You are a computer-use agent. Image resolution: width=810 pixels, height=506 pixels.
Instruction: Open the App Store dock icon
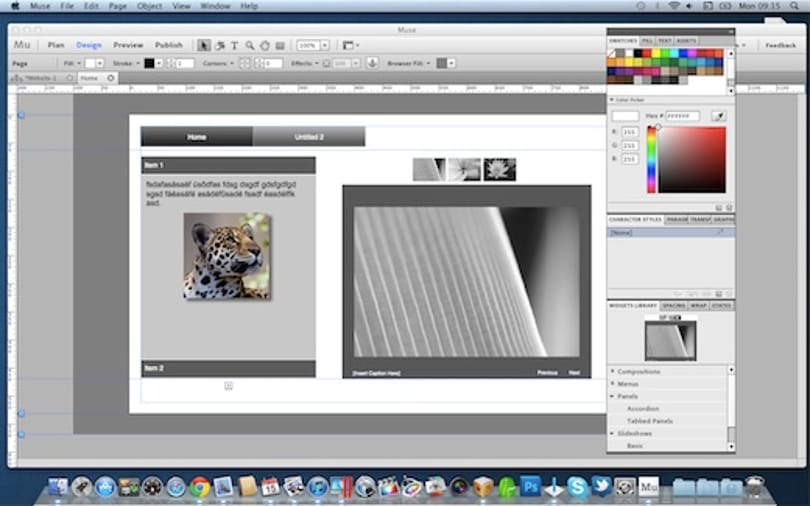coord(105,487)
